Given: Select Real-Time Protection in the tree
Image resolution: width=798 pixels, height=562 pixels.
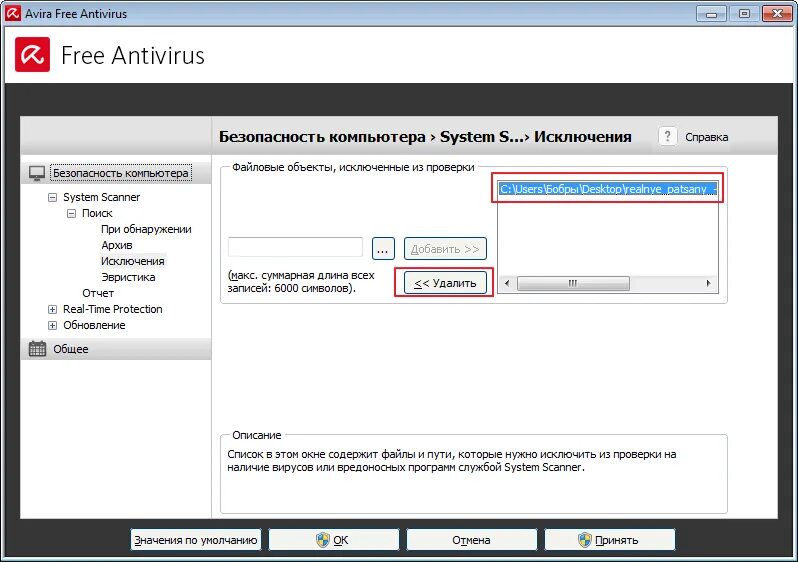Looking at the screenshot, I should pos(112,309).
